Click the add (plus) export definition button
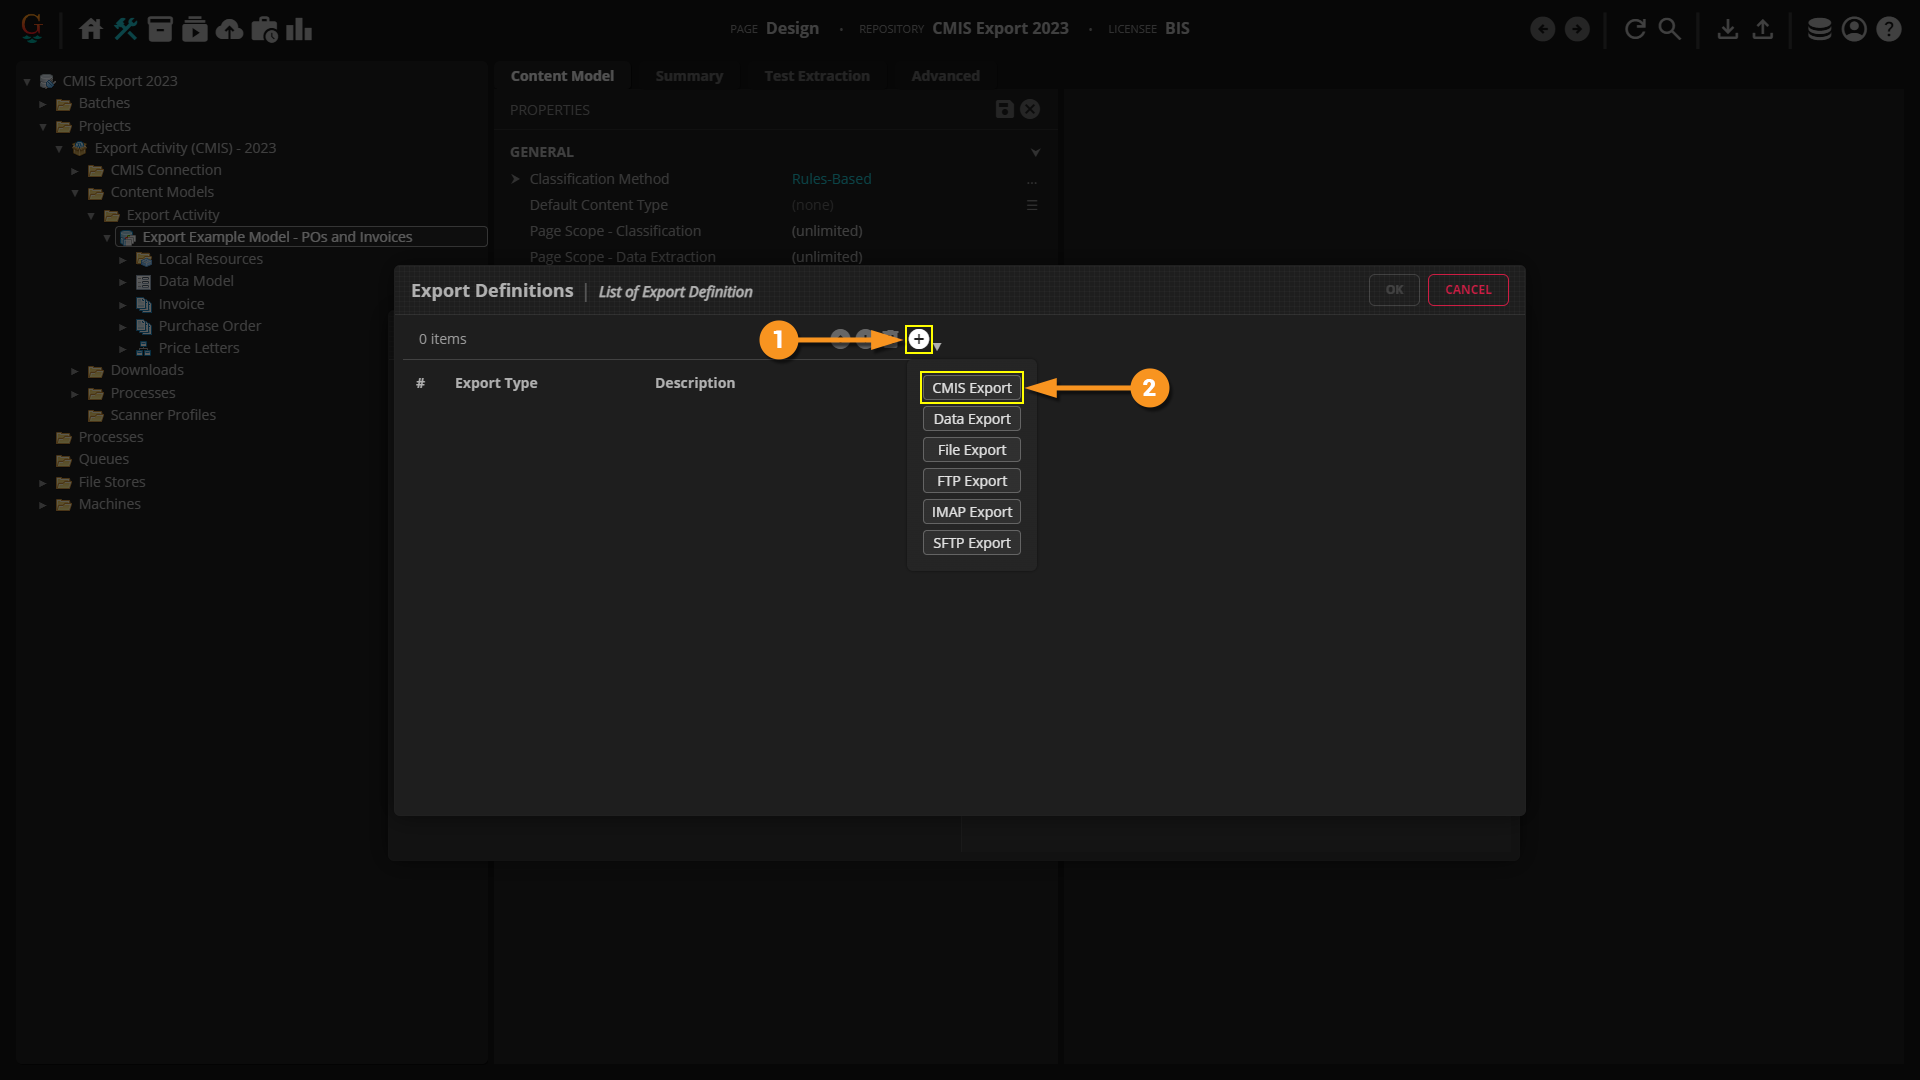Image resolution: width=1920 pixels, height=1080 pixels. tap(918, 339)
